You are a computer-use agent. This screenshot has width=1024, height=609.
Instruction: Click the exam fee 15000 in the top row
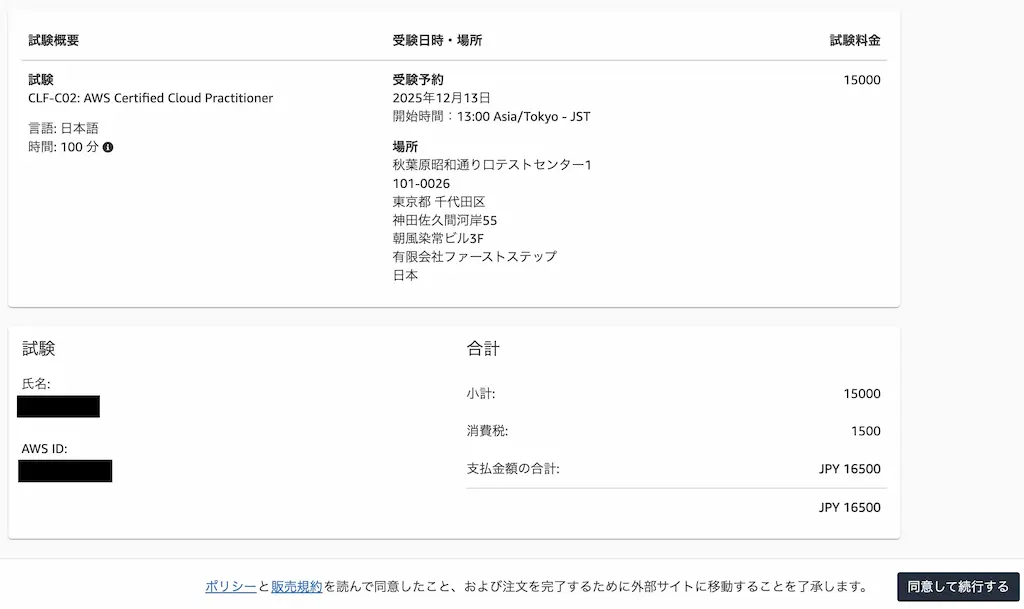pos(862,80)
